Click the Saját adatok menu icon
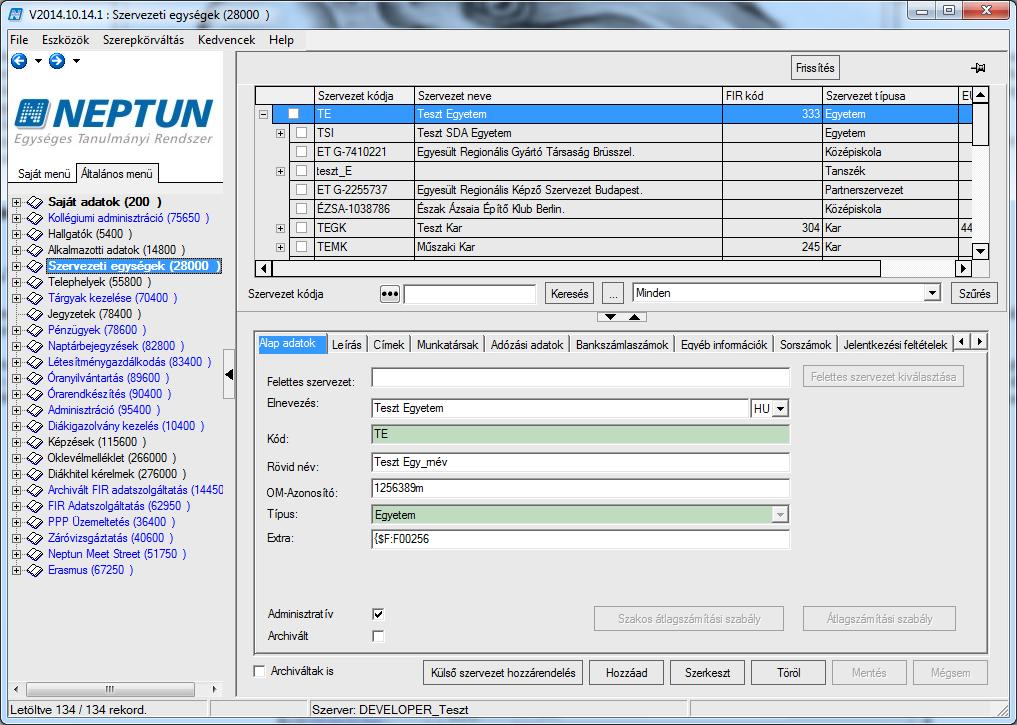The width and height of the screenshot is (1017, 725). 34,202
